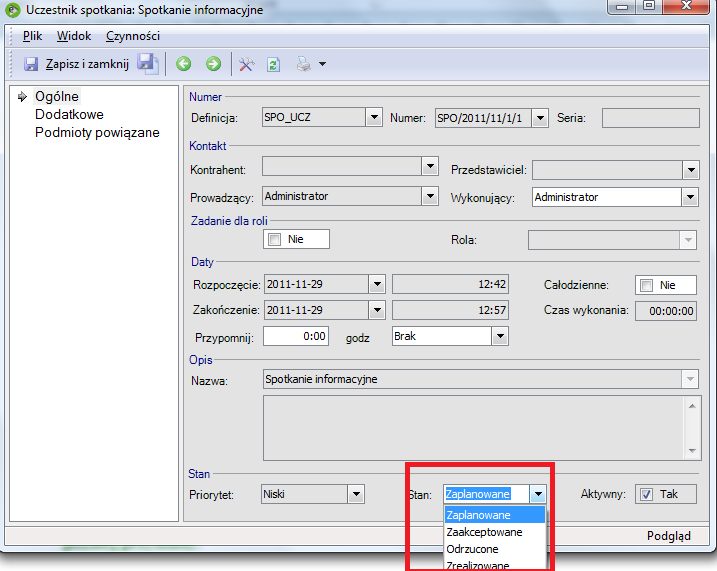This screenshot has width=717, height=571.
Task: Click the Rozpoczęcie time field 12:42
Action: [x=450, y=284]
